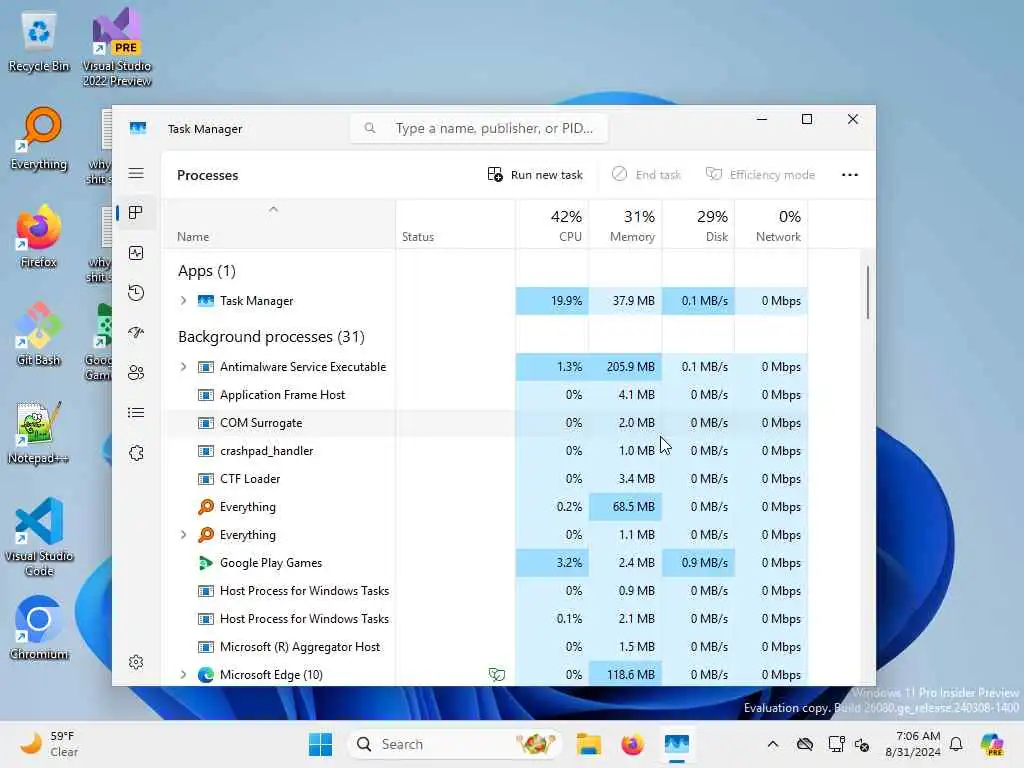Click the Apps (1) group heading
The width and height of the screenshot is (1024, 768).
[x=206, y=271]
